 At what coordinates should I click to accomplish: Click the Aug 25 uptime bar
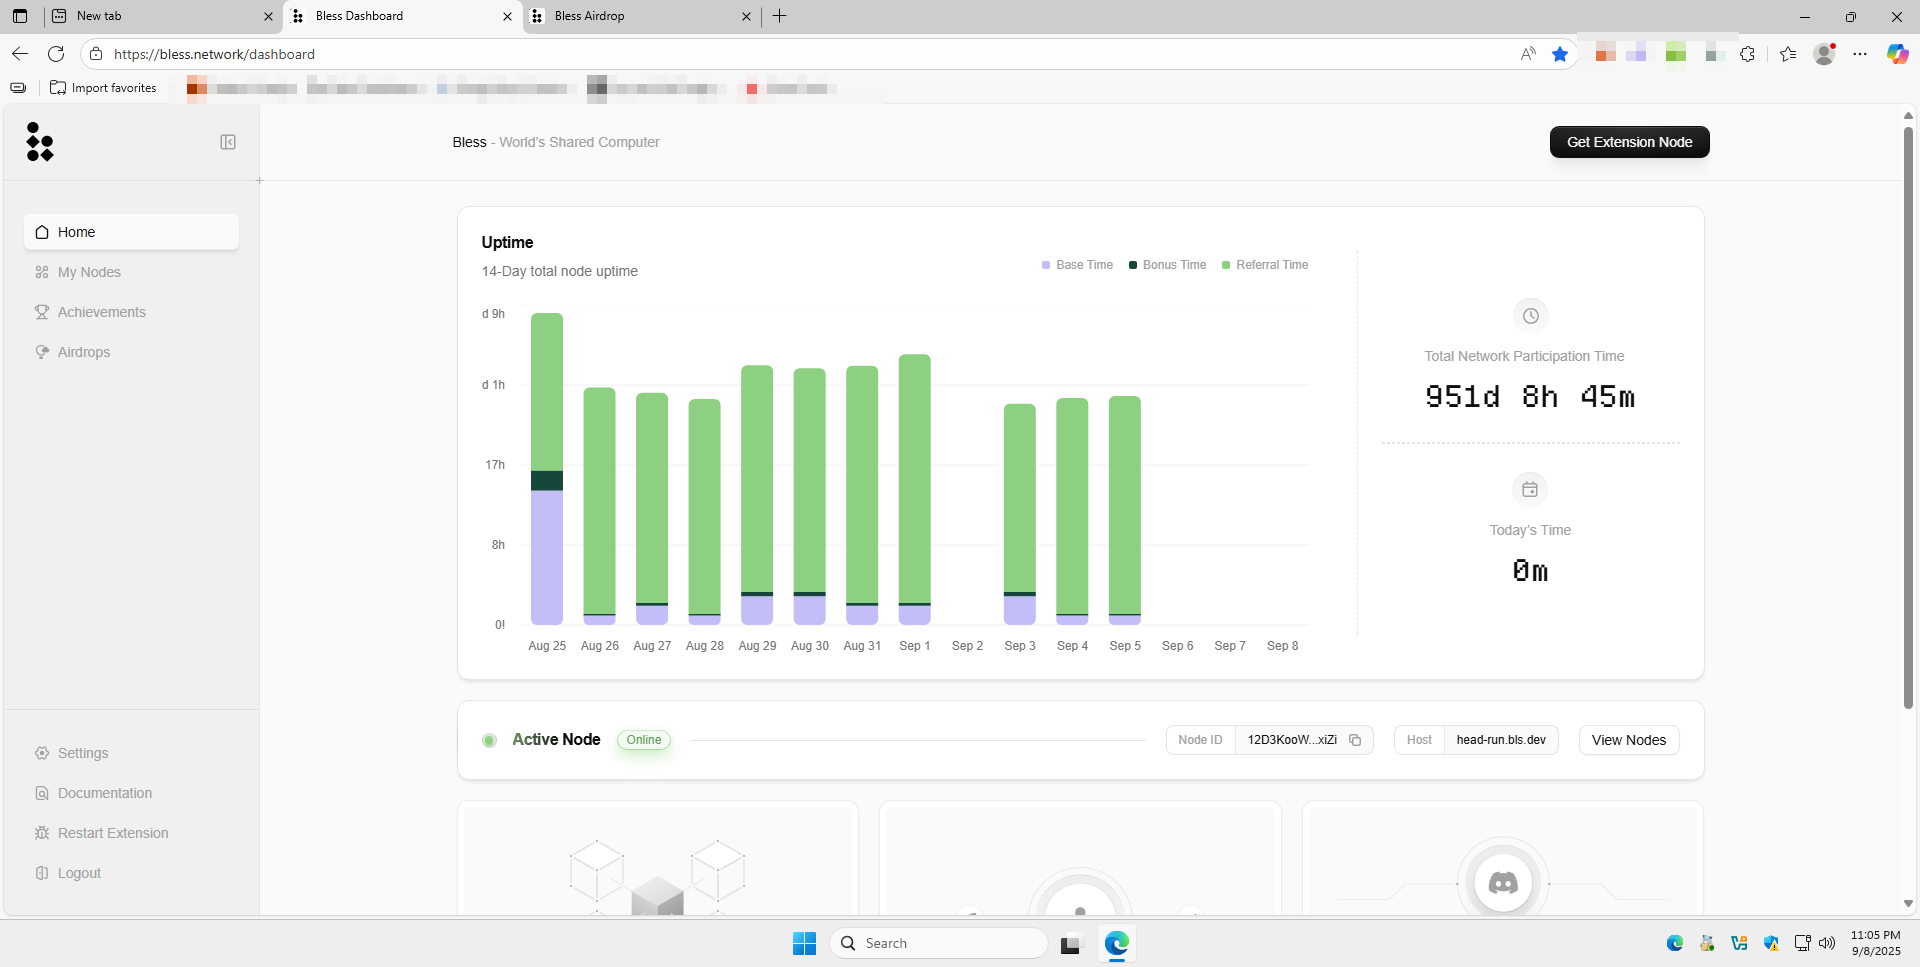point(547,469)
